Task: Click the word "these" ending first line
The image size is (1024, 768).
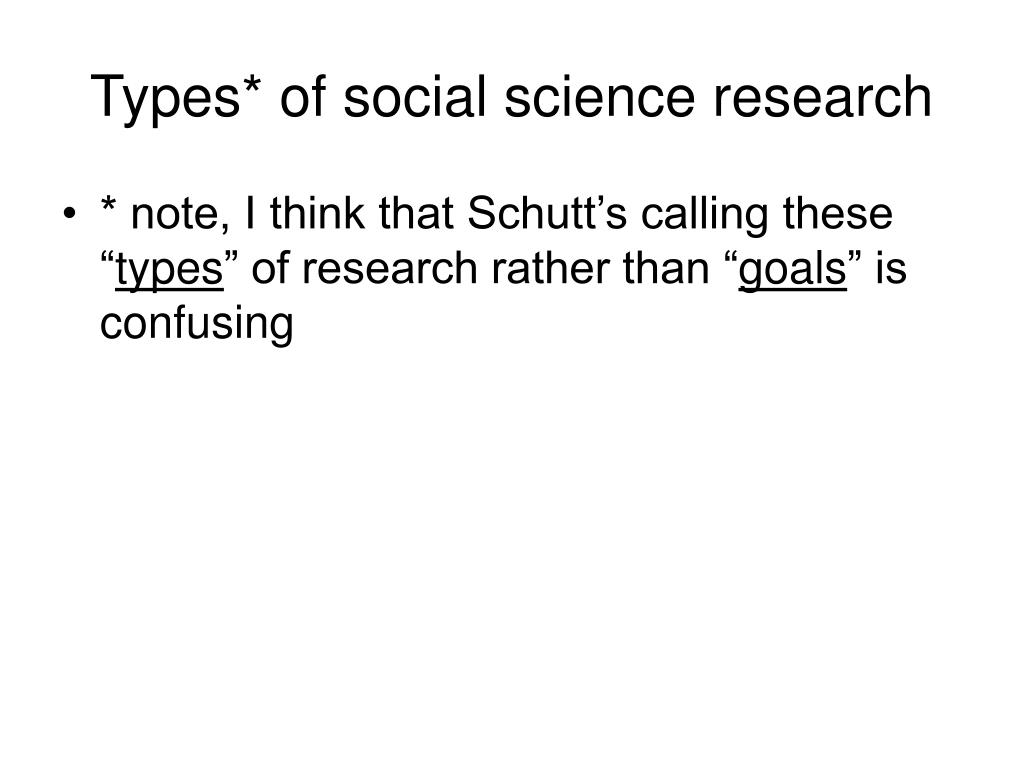Action: click(x=837, y=213)
